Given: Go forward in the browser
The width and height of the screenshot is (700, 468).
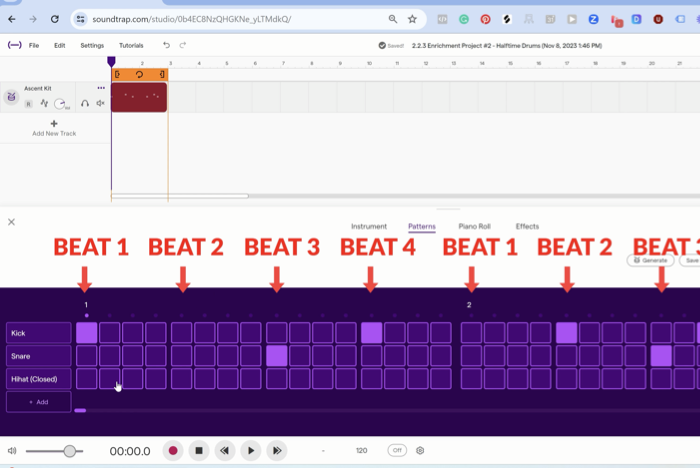Looking at the screenshot, I should (x=33, y=19).
